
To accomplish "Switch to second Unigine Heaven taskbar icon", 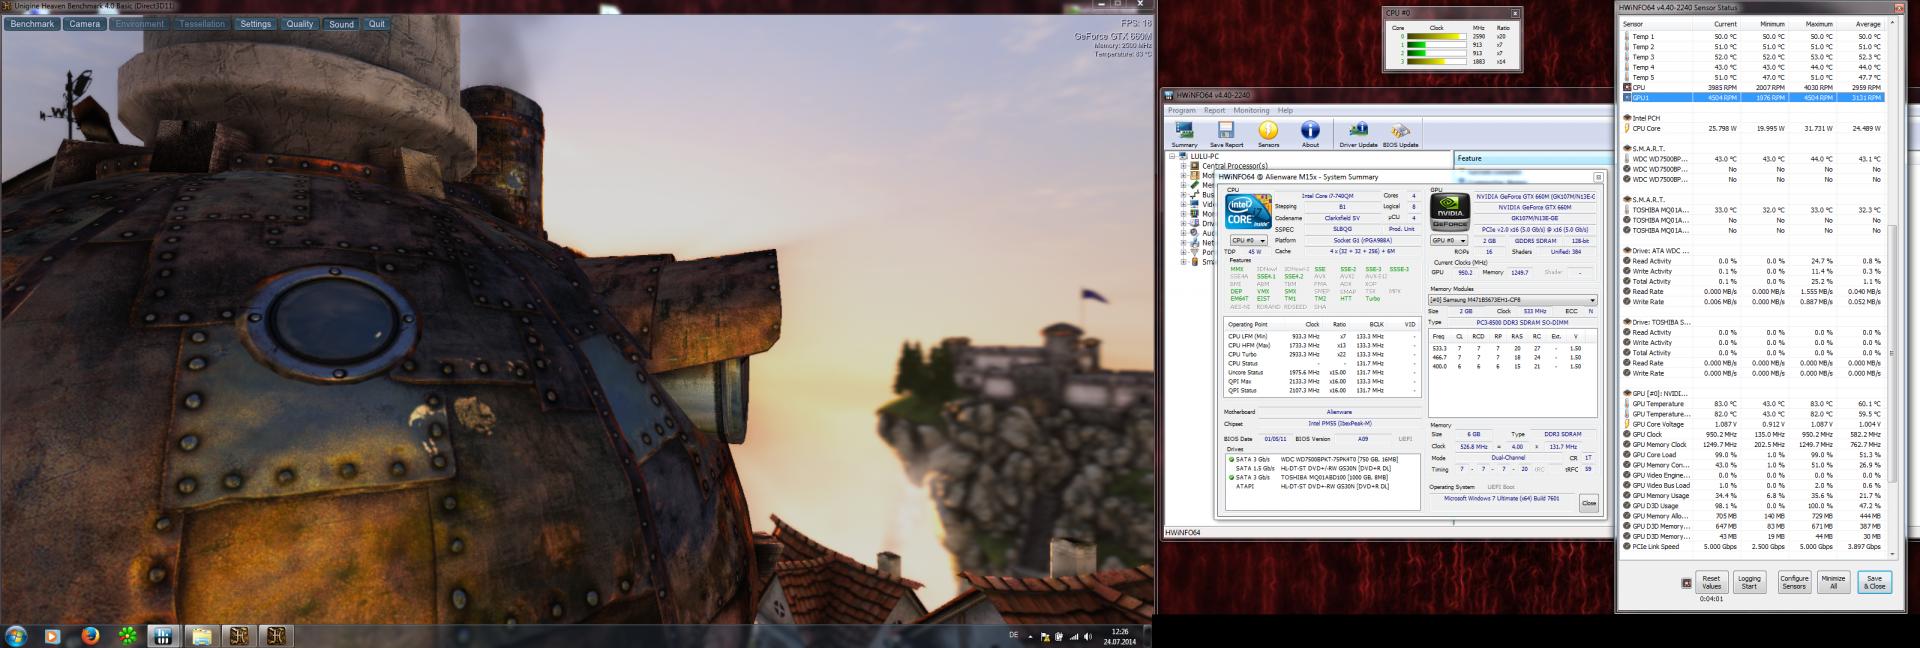I will [276, 635].
